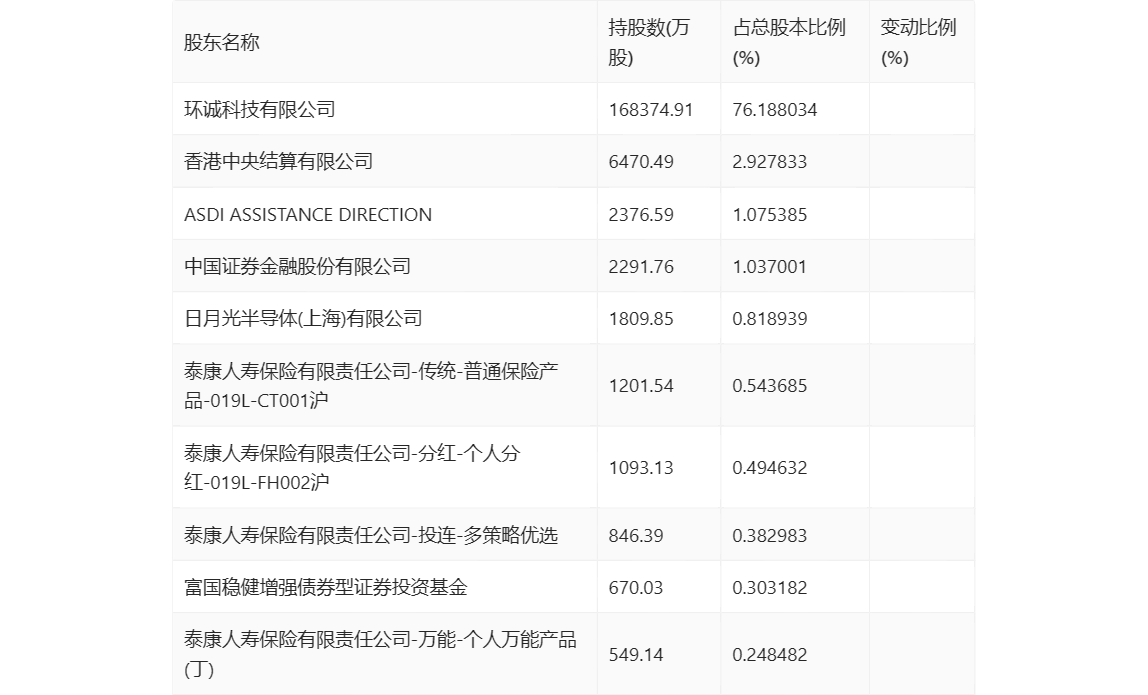Image resolution: width=1148 pixels, height=695 pixels.
Task: Click the percentage 1.037001
Action: [x=769, y=267]
